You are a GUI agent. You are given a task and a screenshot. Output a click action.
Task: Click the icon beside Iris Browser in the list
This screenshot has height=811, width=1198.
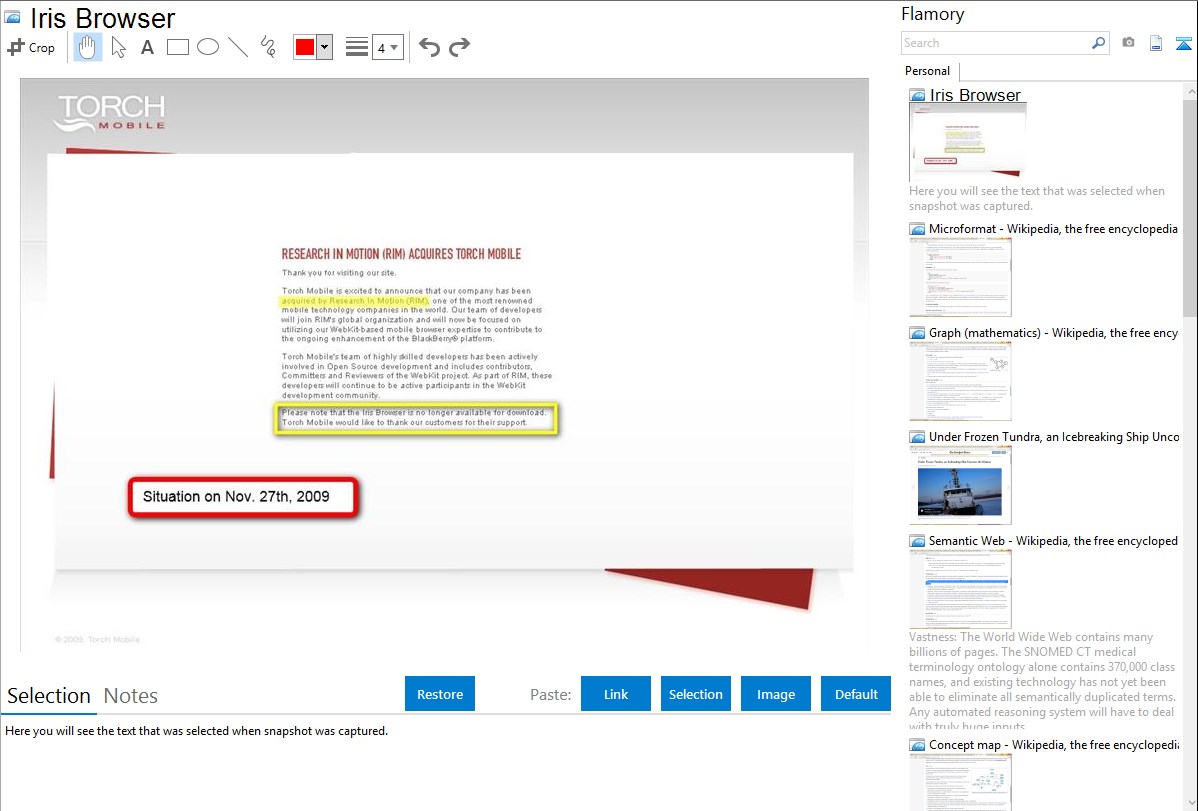pyautogui.click(x=917, y=96)
